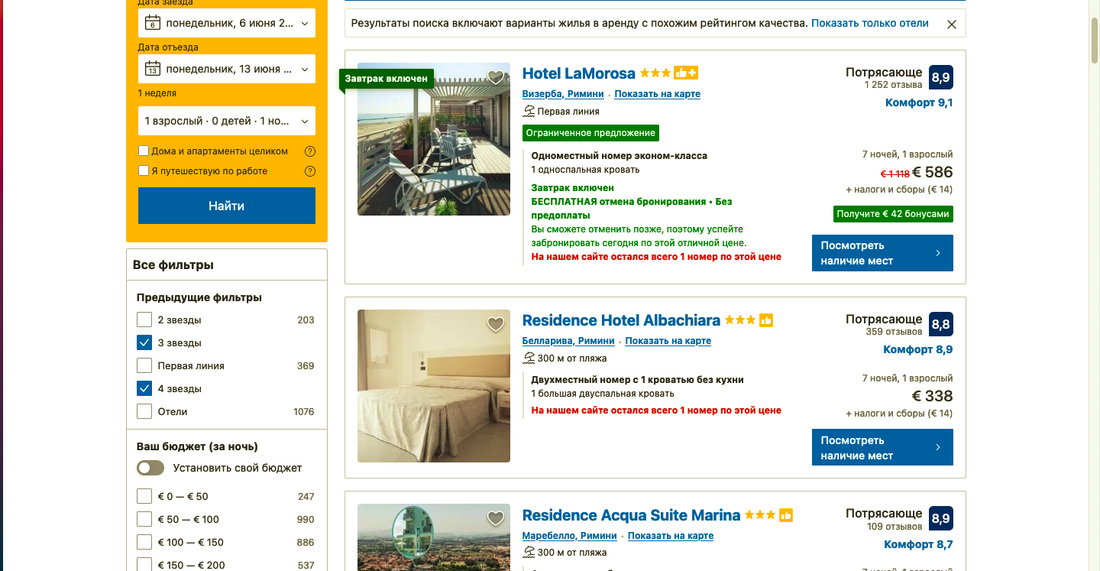Viewport: 1100px width, 571px height.
Task: Click the beach icon next to 'Первая линия'
Action: click(529, 111)
